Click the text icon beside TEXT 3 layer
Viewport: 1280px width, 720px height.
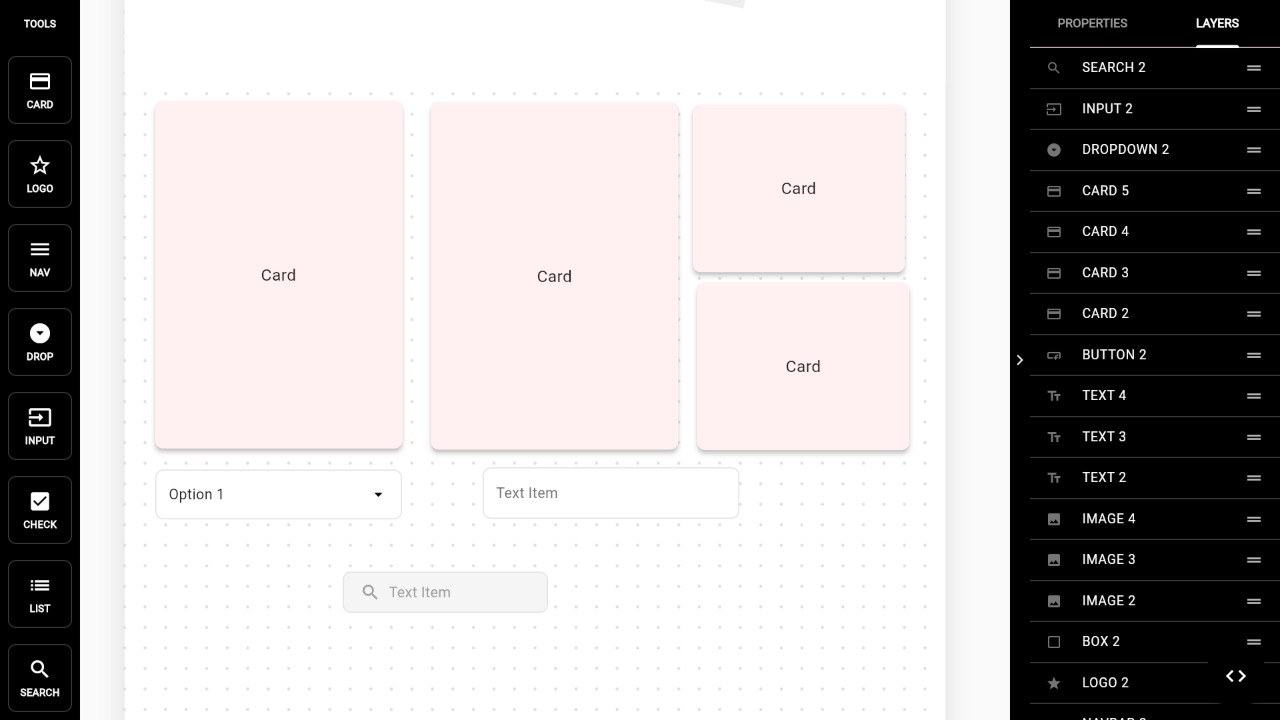coord(1054,437)
